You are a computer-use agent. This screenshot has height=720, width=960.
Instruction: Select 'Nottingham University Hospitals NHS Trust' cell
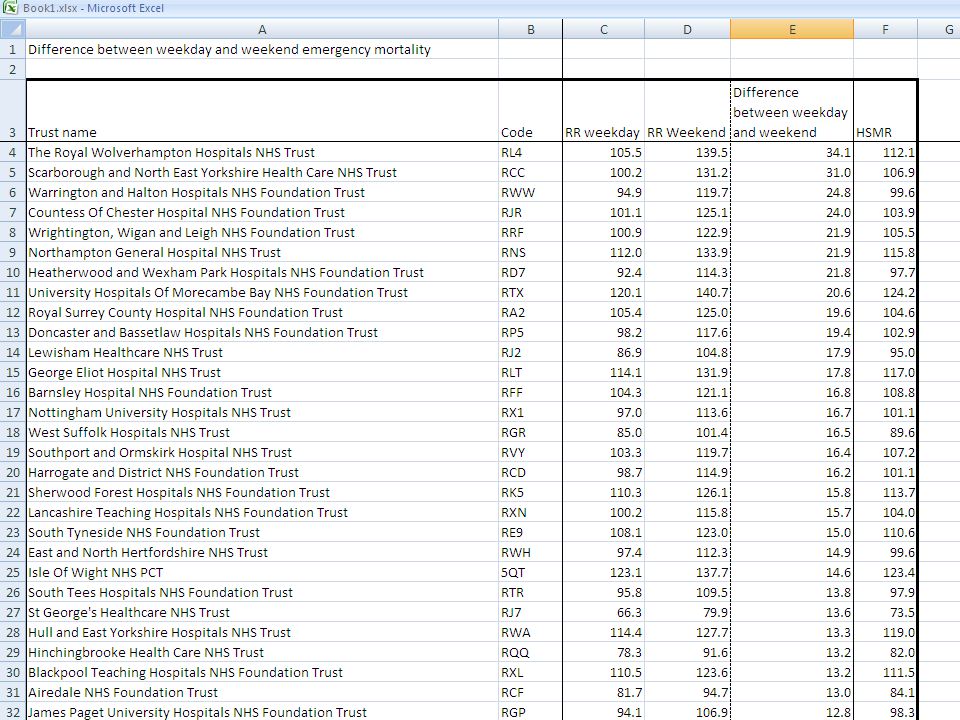(262, 413)
